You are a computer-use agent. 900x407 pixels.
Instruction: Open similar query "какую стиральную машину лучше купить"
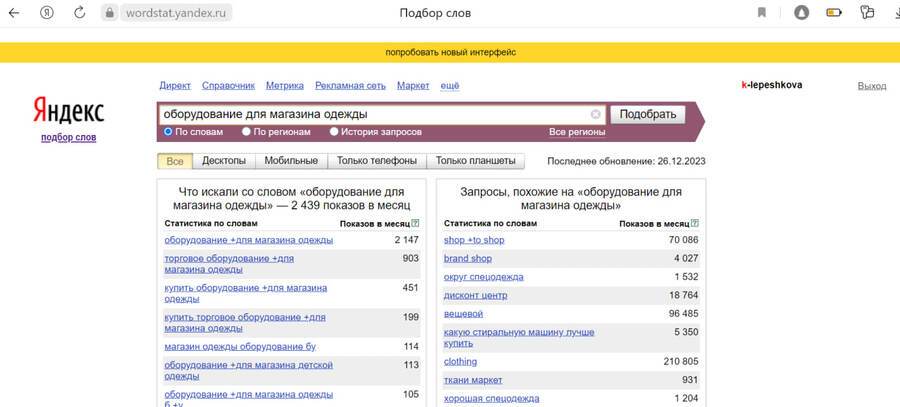click(519, 338)
